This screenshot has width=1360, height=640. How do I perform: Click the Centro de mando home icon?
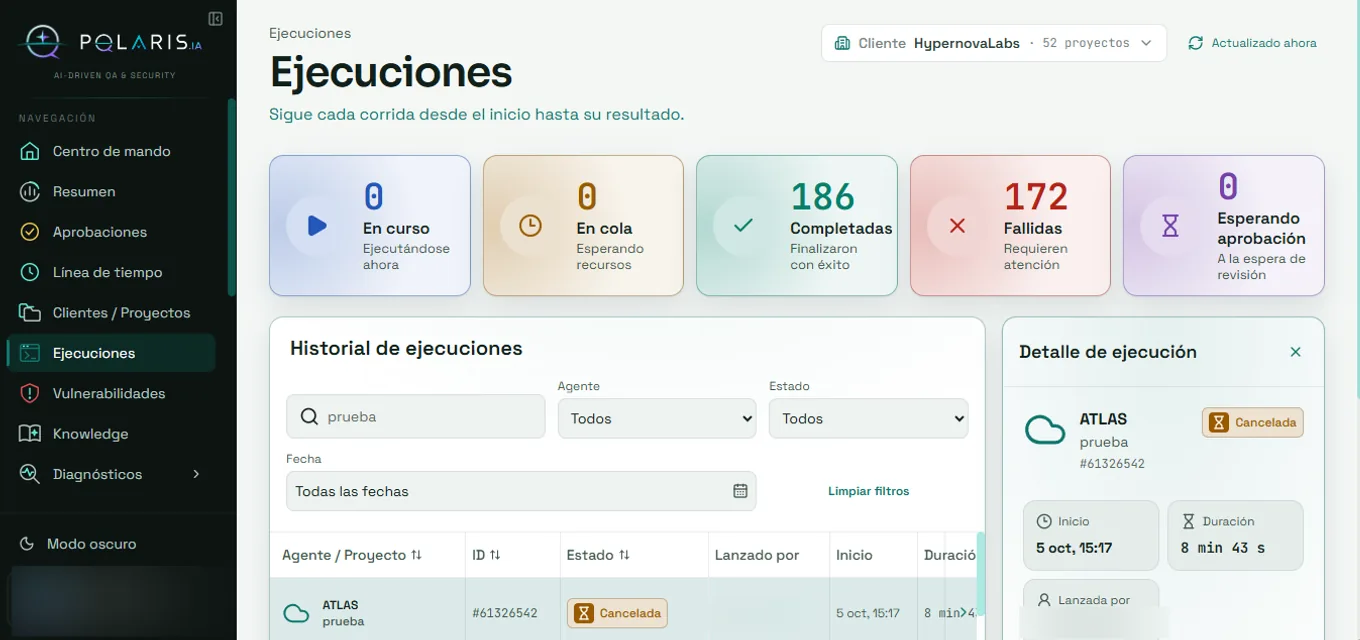30,151
